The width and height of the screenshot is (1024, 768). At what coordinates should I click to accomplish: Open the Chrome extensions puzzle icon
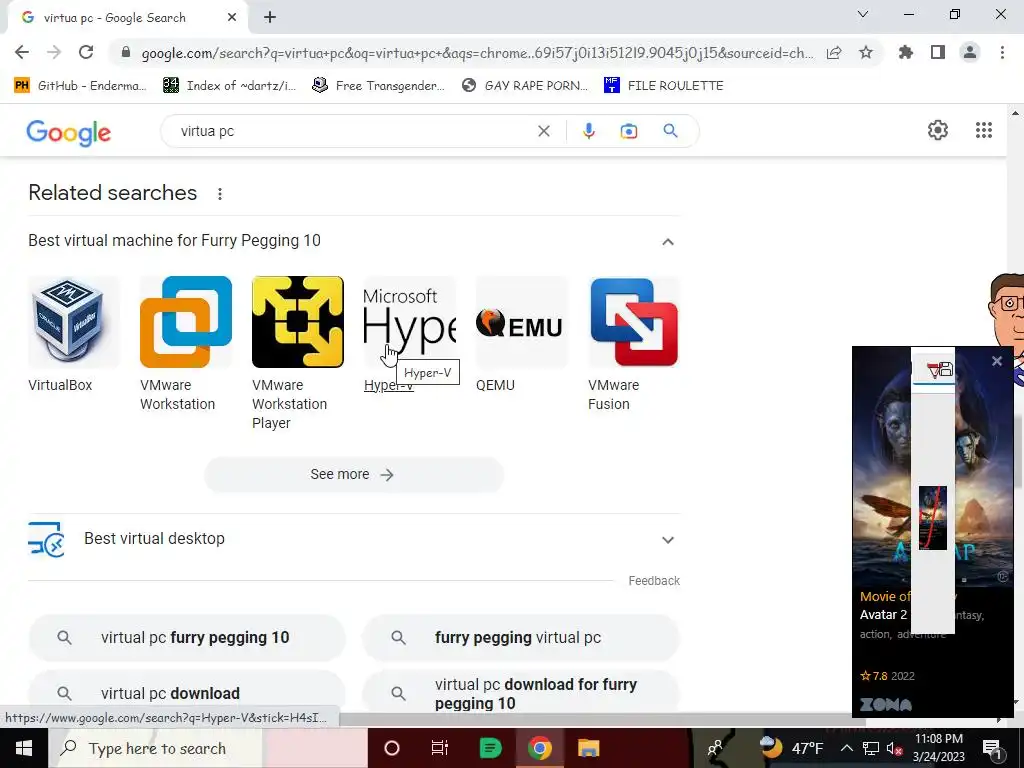[906, 52]
